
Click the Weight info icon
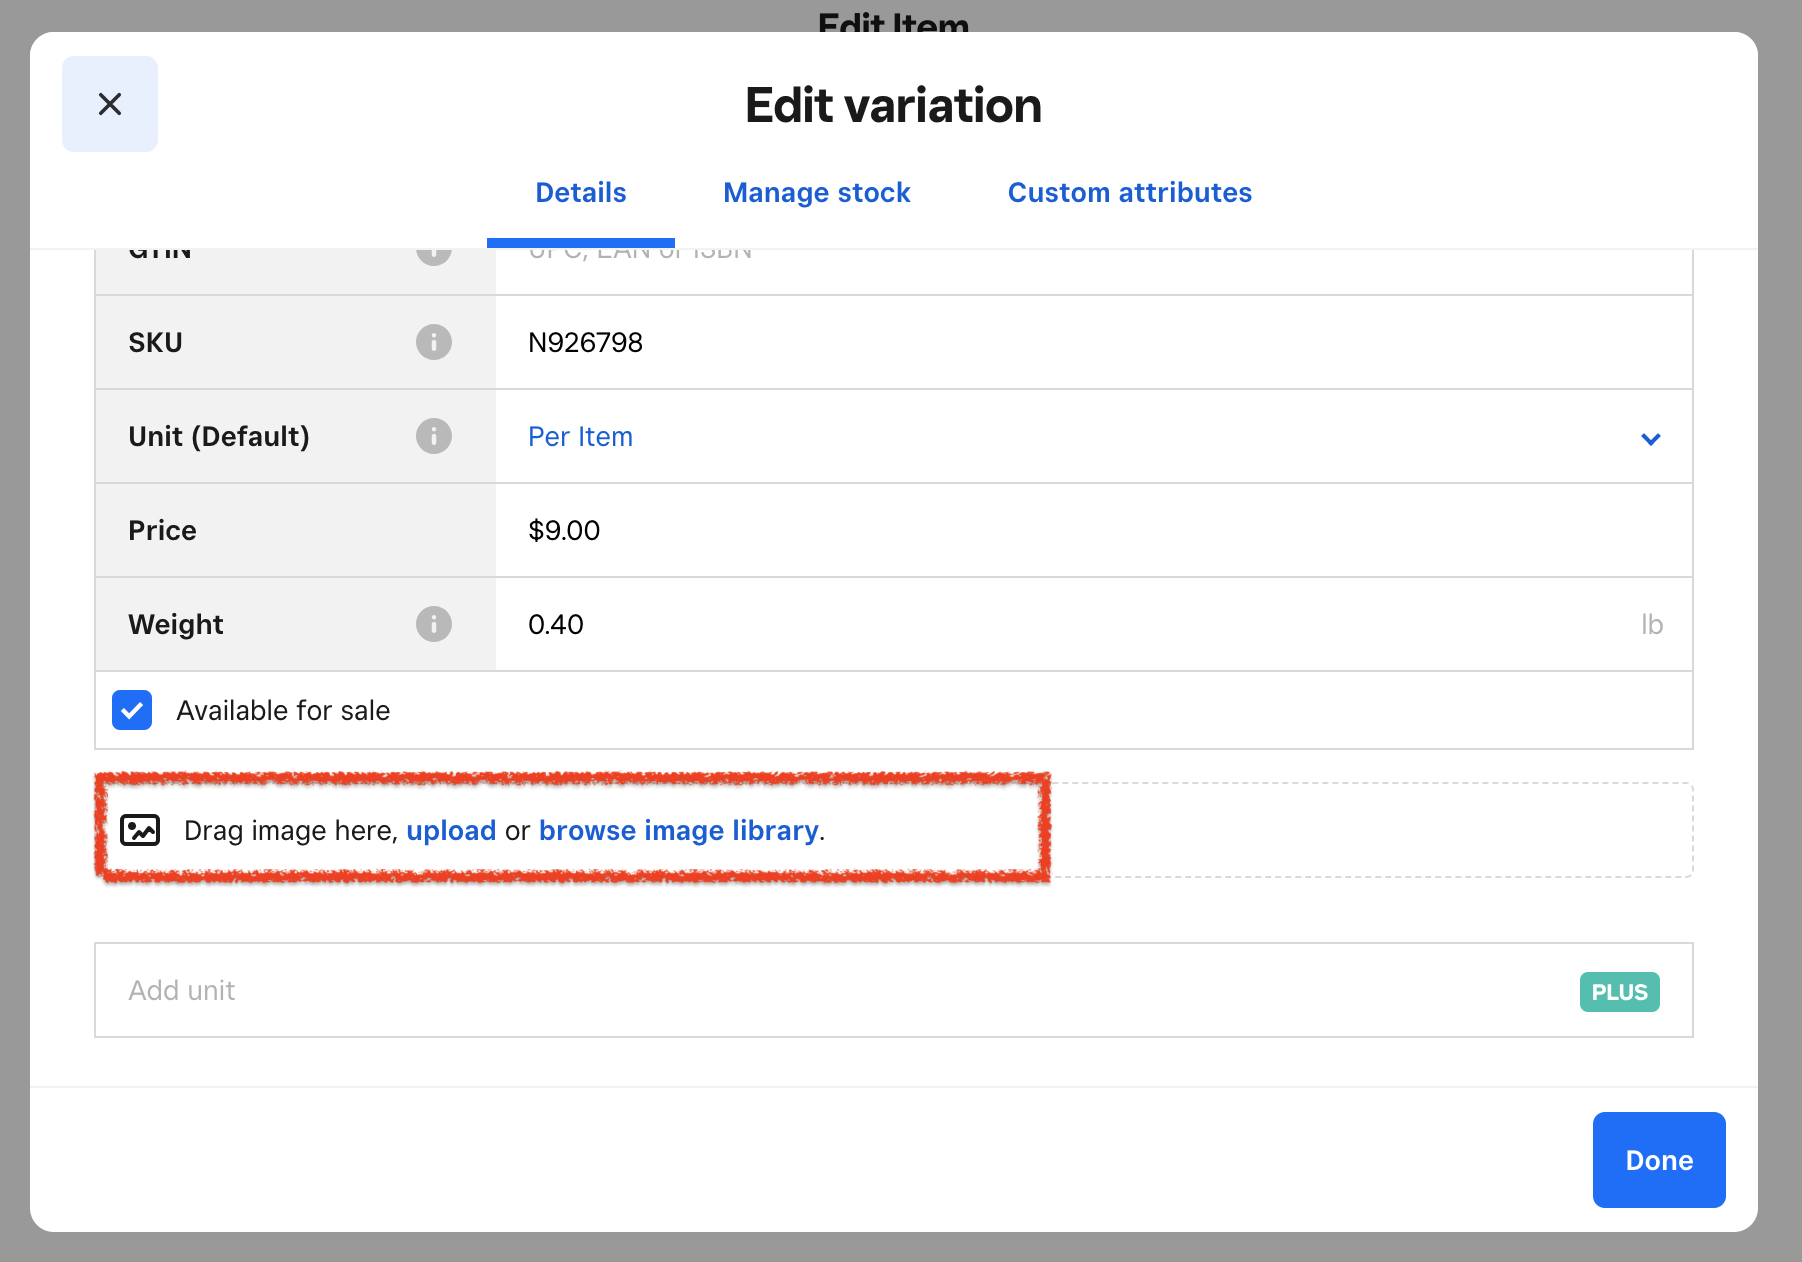434,624
